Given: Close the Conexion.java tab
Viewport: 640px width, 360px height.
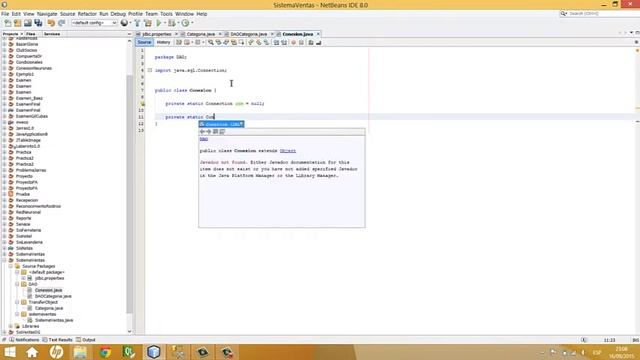Looking at the screenshot, I should tap(318, 34).
